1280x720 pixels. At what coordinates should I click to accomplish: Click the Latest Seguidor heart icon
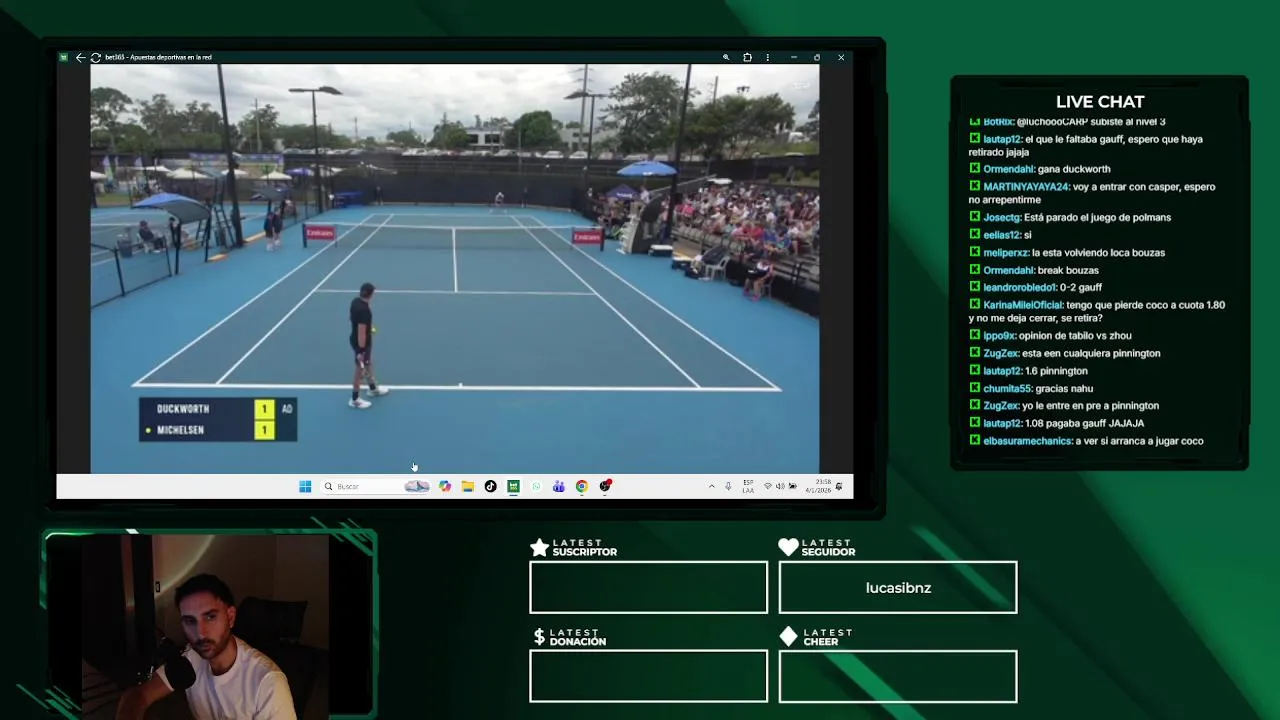pyautogui.click(x=788, y=547)
